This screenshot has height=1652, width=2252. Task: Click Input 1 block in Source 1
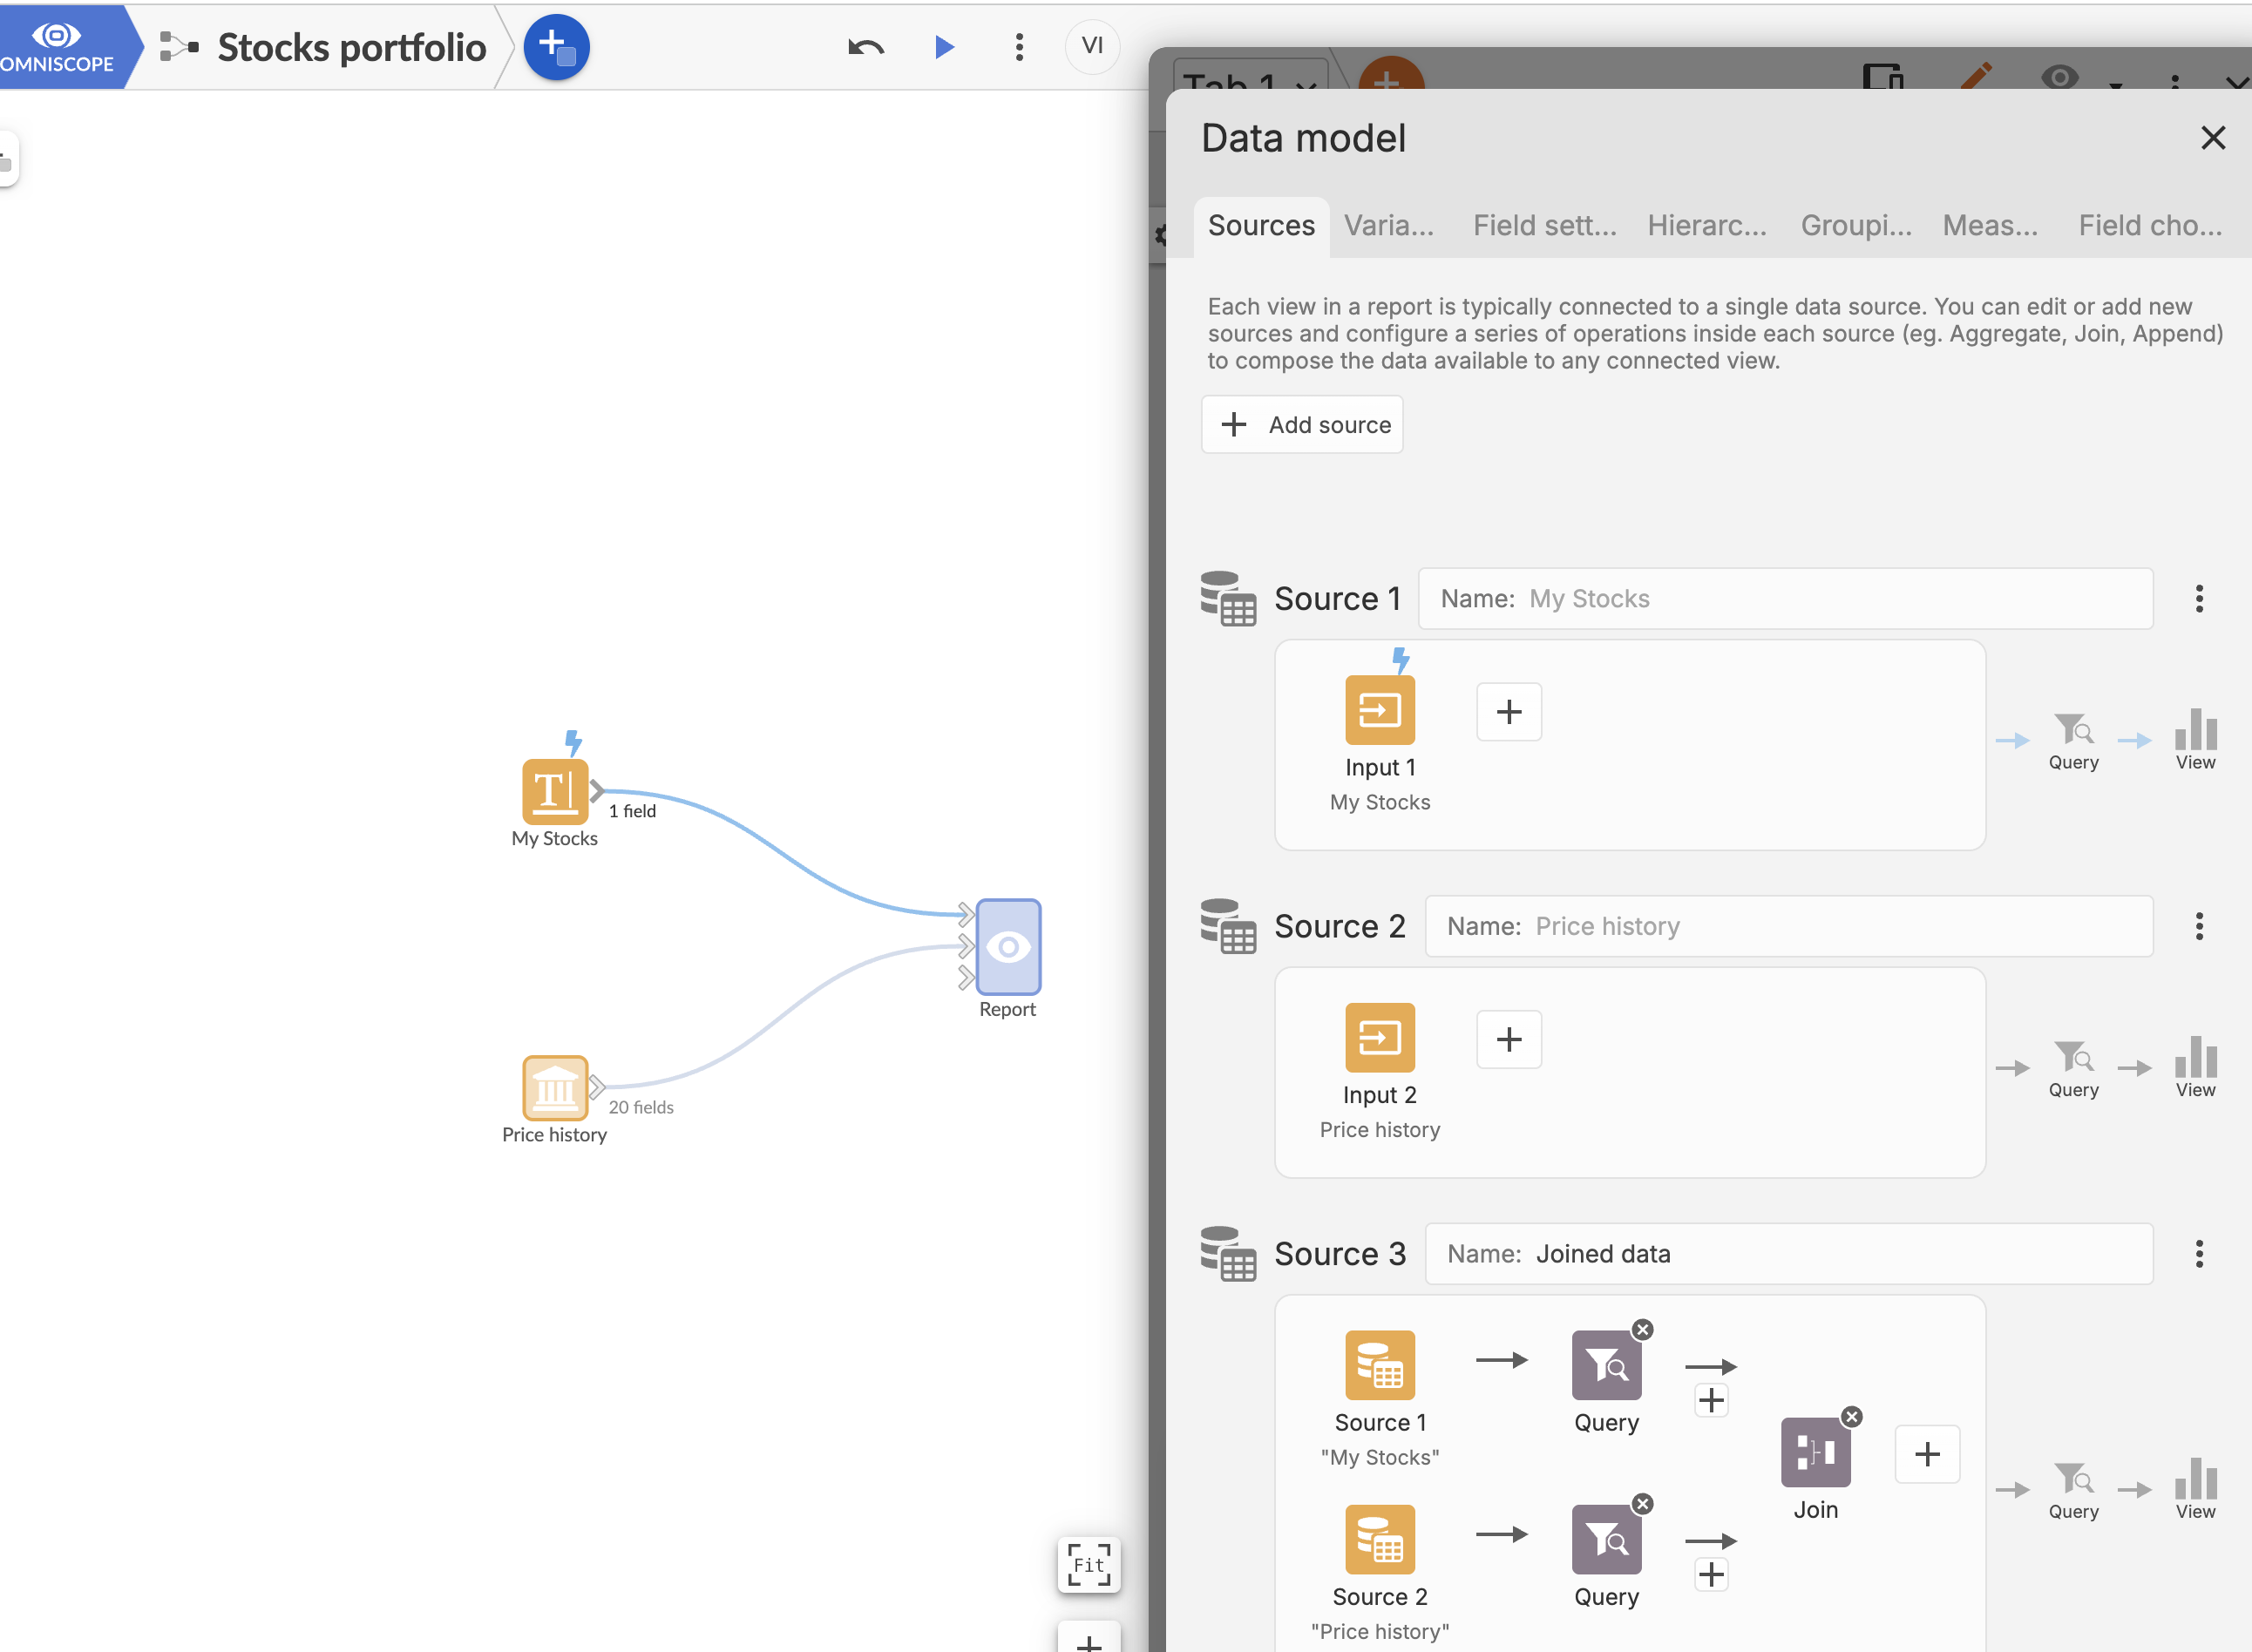[1379, 710]
